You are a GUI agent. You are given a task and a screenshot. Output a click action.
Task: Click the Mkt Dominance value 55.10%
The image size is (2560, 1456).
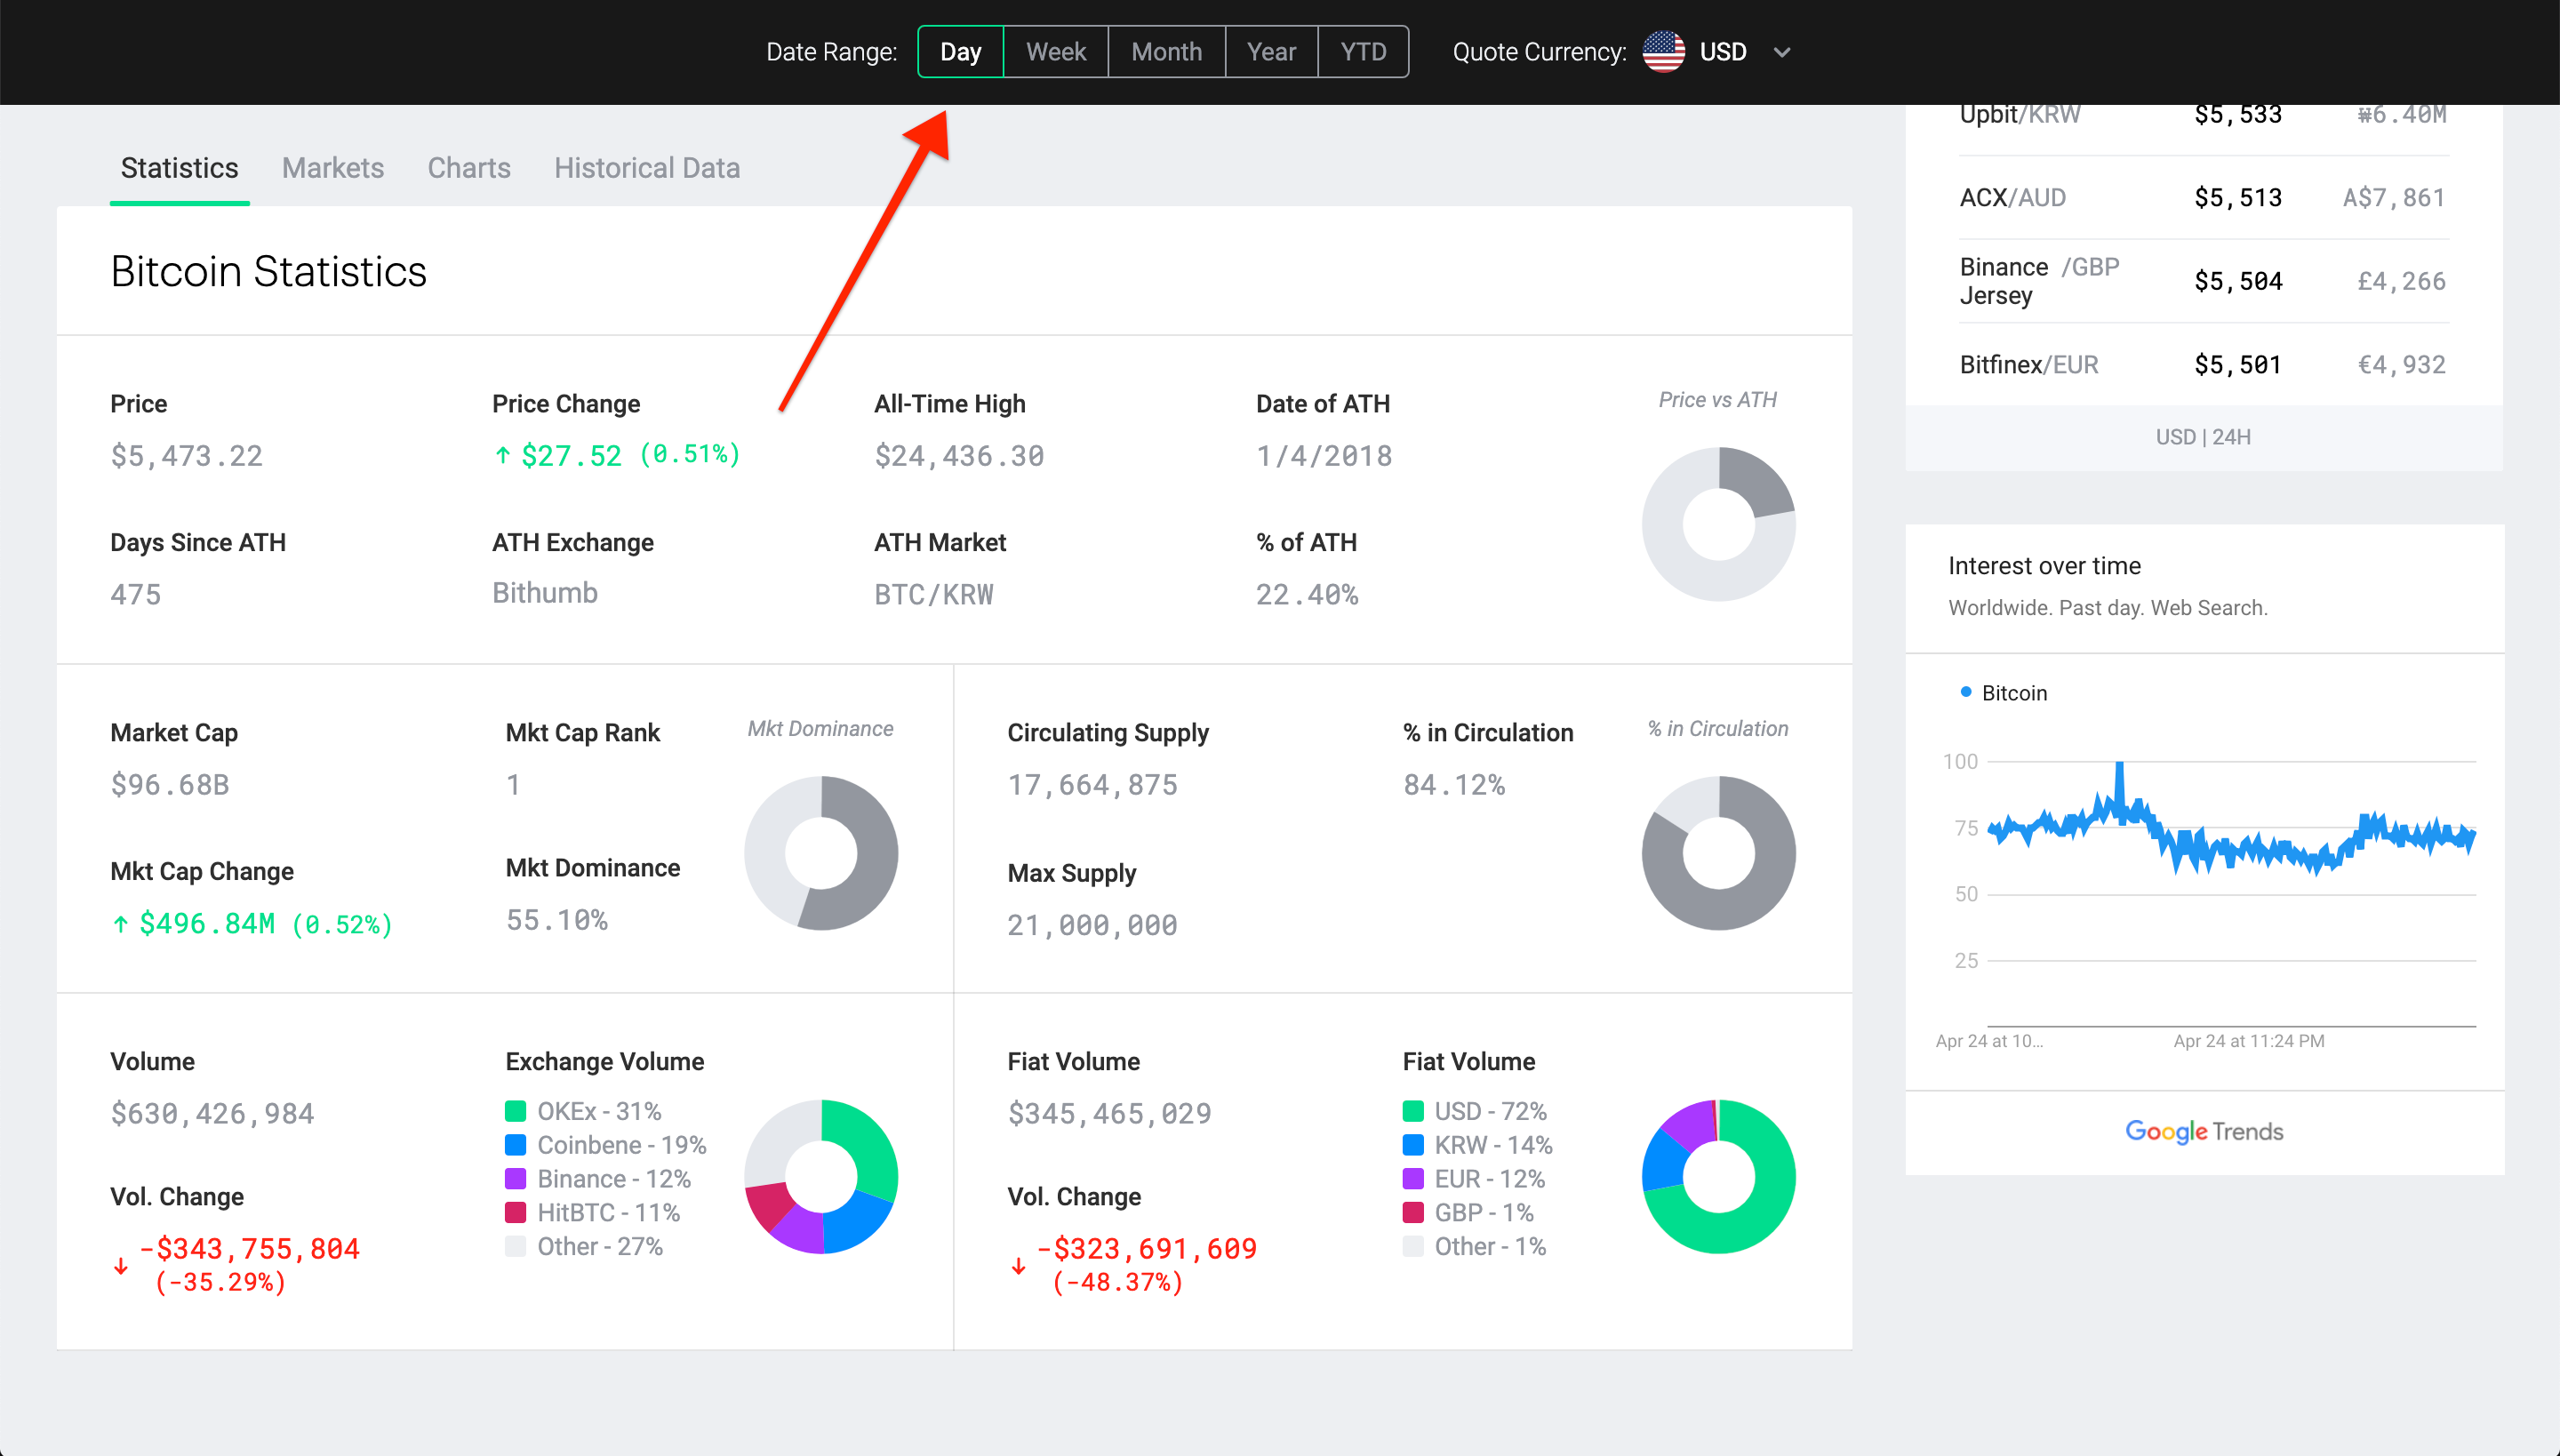(557, 920)
